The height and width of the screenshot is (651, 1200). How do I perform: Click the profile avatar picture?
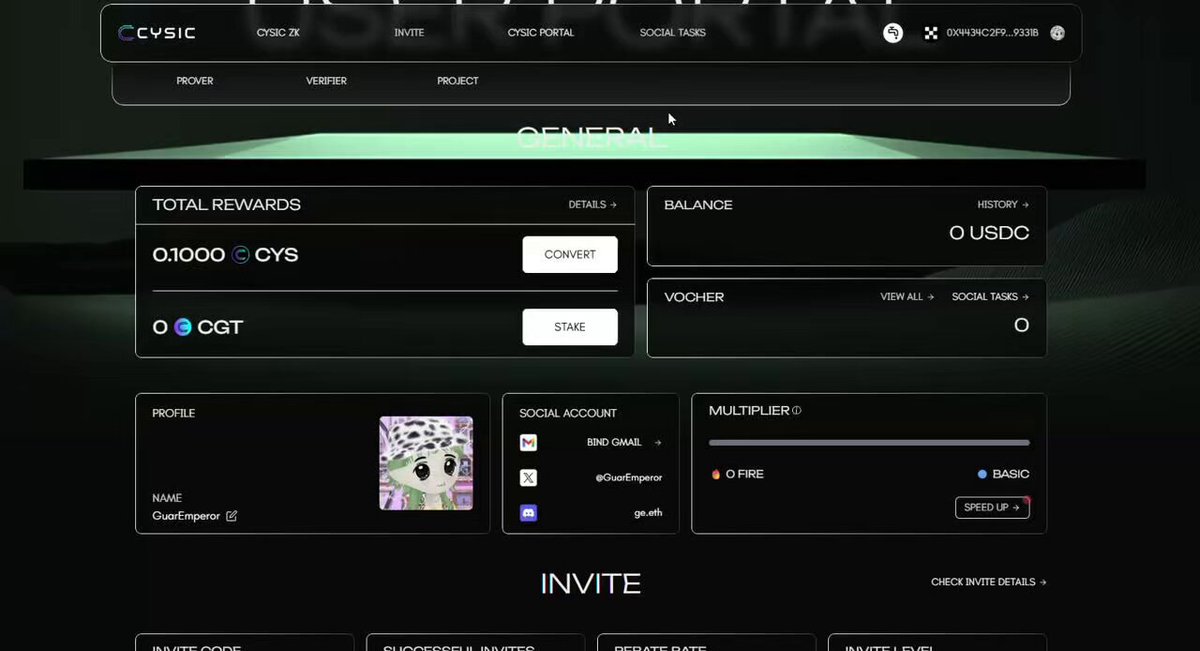pyautogui.click(x=426, y=463)
